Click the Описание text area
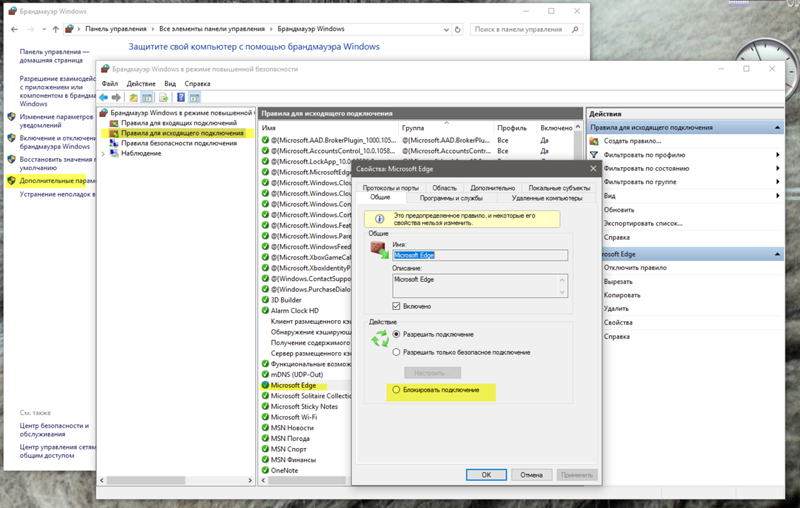The image size is (800, 508). (480, 286)
